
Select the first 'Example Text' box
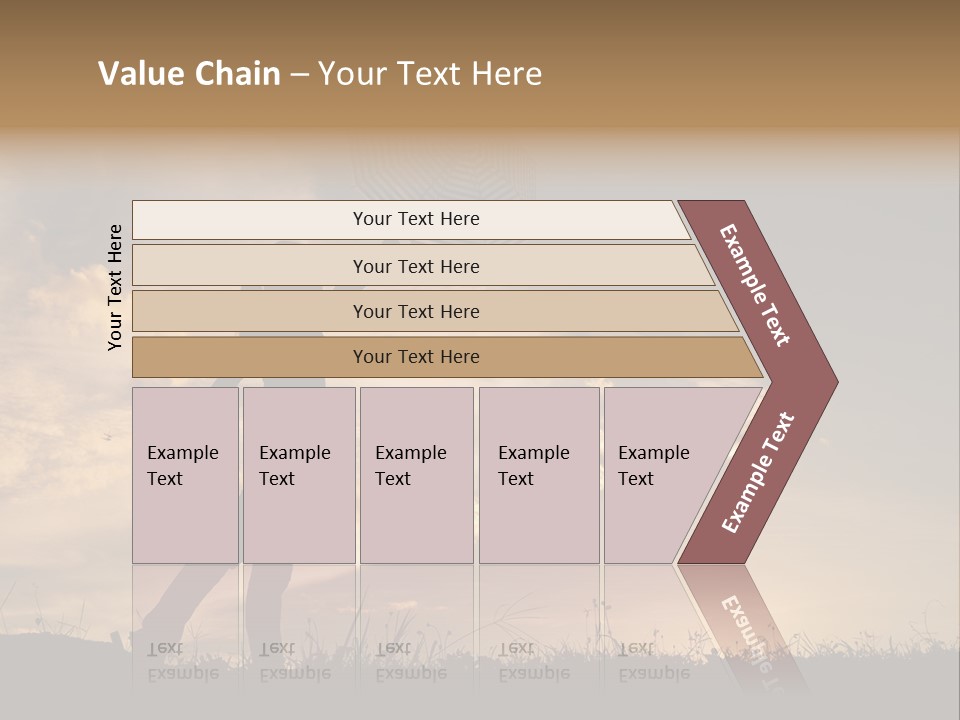click(185, 475)
